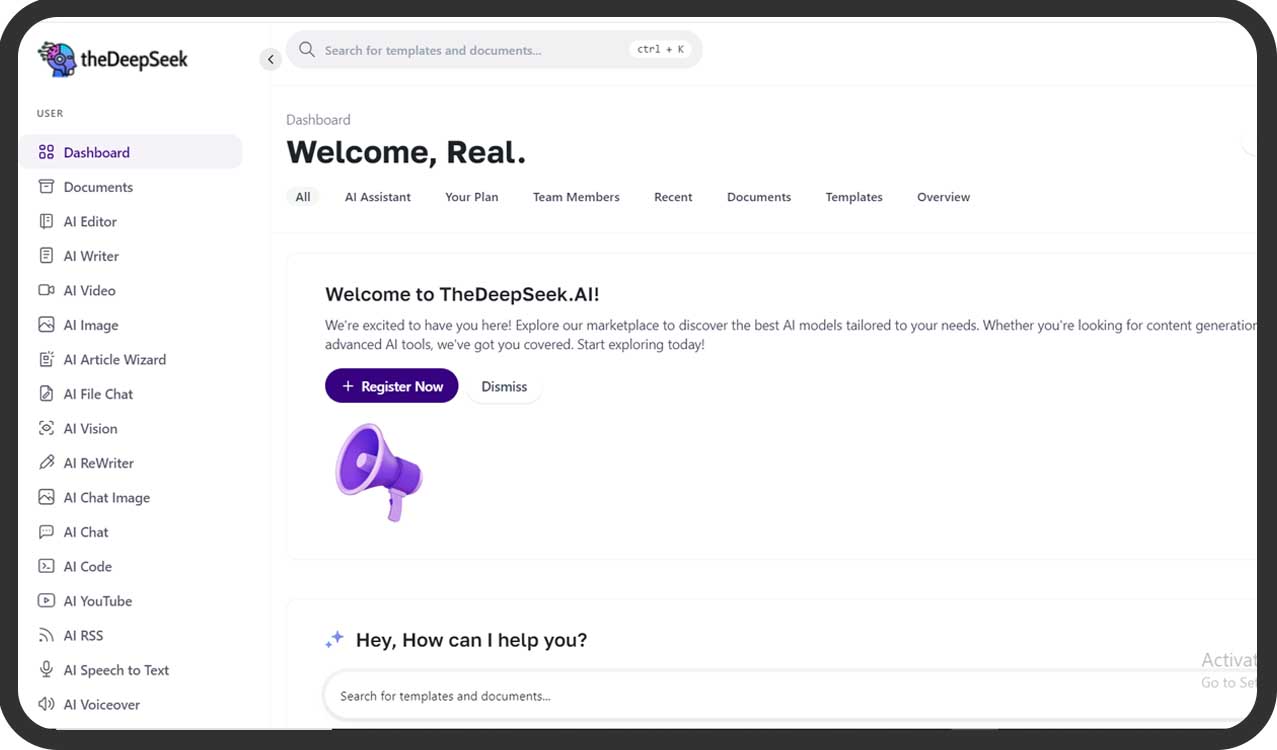Open the Overview tab

pos(943,197)
